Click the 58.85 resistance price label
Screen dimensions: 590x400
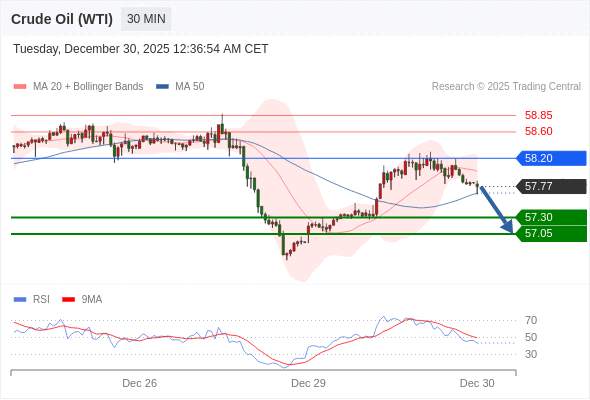(538, 115)
